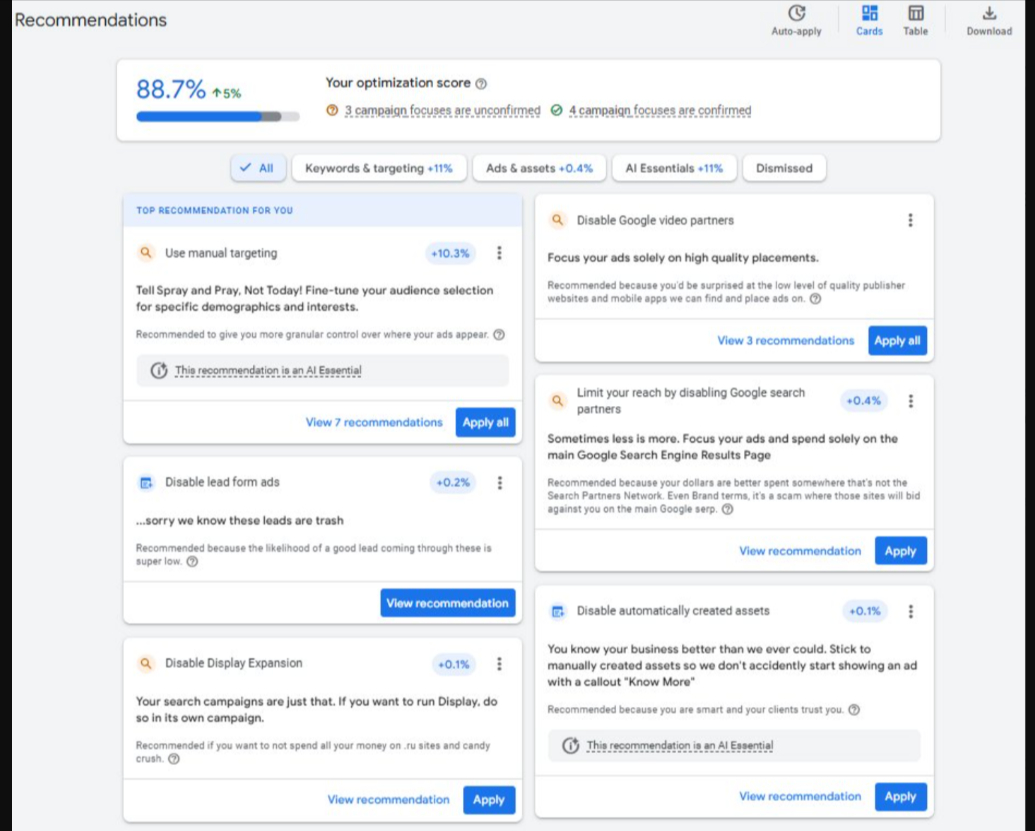
Task: Click the optimization score progress bar
Action: coord(218,117)
